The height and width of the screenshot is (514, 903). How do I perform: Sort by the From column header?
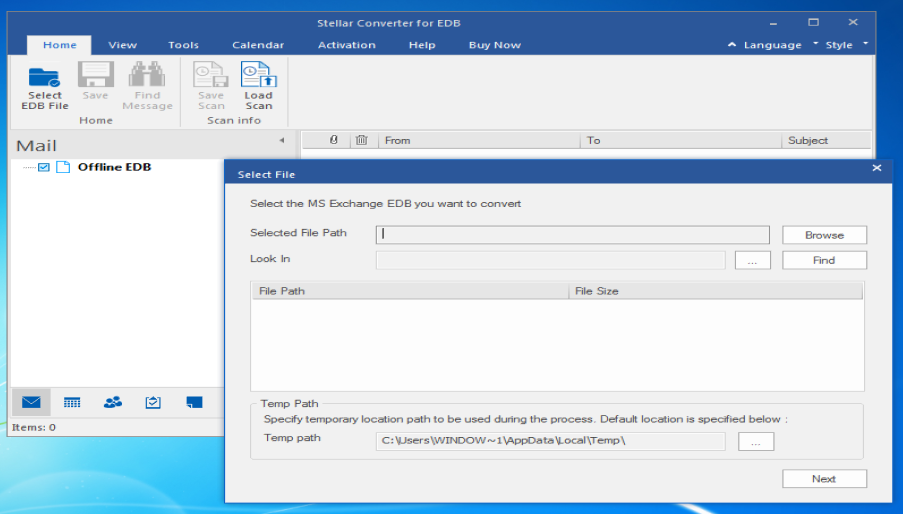point(479,140)
